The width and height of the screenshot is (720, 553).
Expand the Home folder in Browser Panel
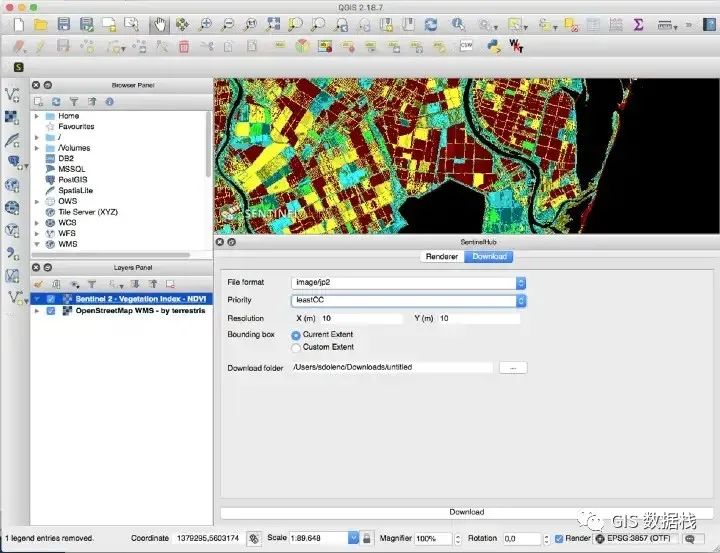pyautogui.click(x=37, y=116)
